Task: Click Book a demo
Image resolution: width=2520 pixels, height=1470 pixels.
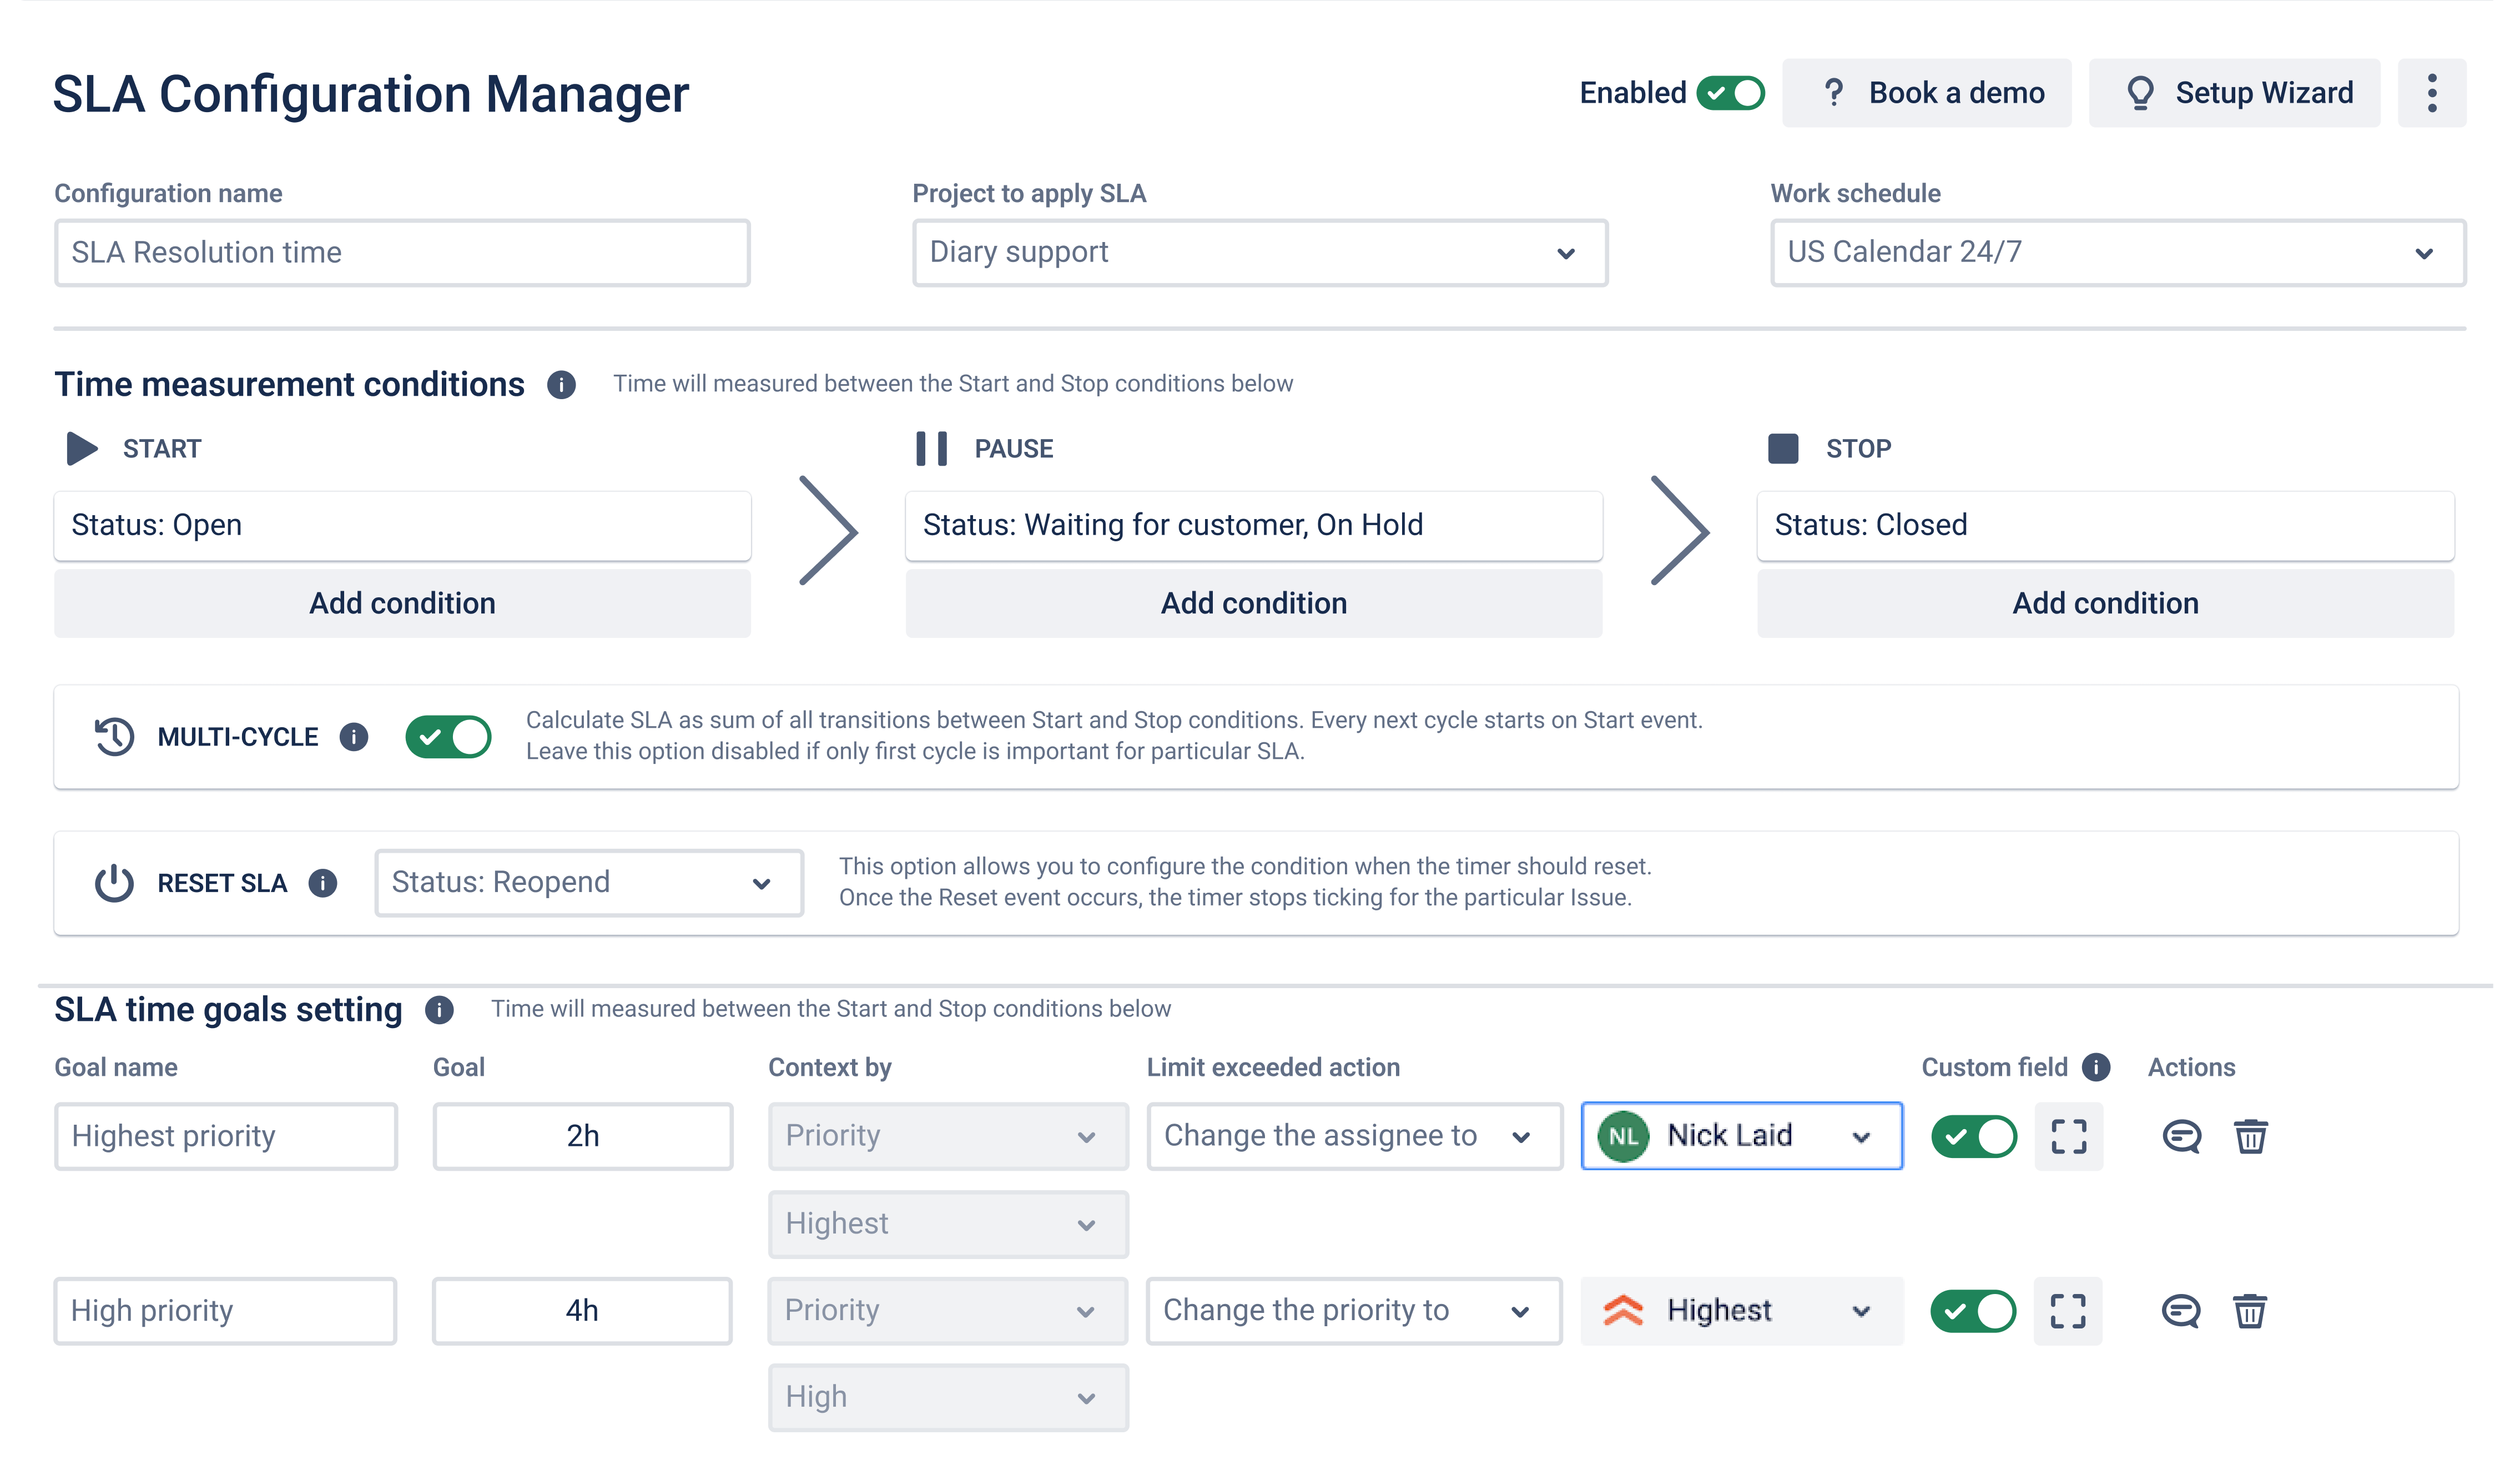Action: coord(1927,93)
